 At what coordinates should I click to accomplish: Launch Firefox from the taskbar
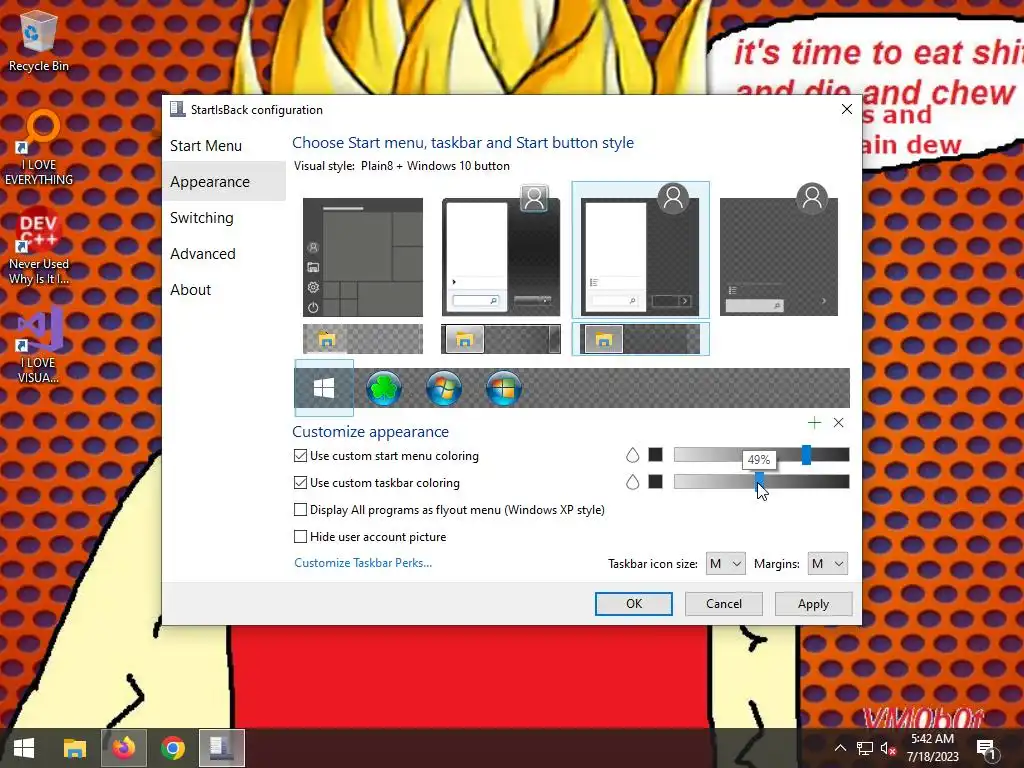[x=123, y=748]
